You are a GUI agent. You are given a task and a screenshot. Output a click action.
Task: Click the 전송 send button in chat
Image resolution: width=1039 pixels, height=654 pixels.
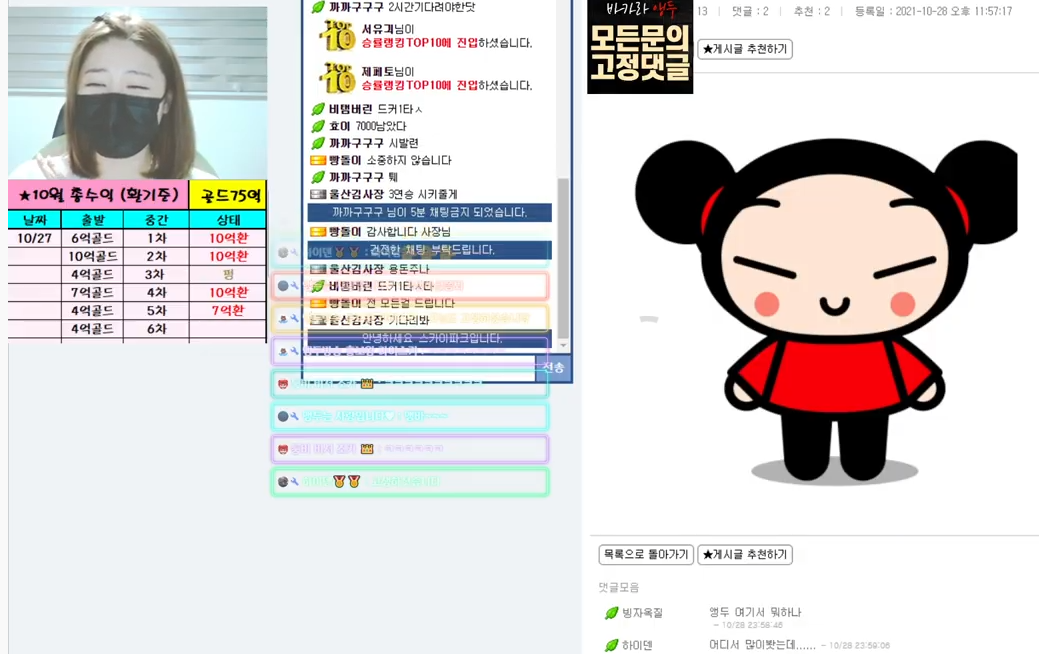(x=553, y=367)
